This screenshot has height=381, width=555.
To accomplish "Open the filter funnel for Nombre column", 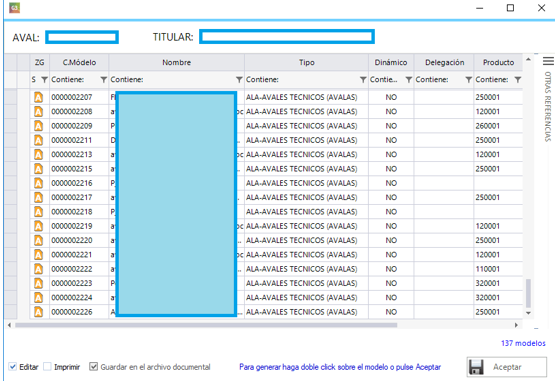I will (x=239, y=80).
